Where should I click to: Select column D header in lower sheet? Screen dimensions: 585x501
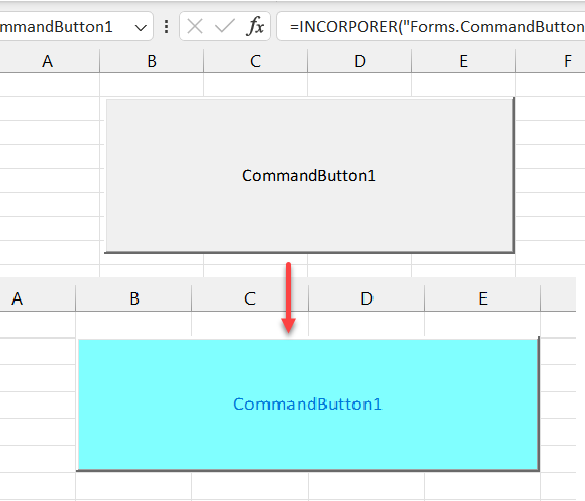pos(366,298)
